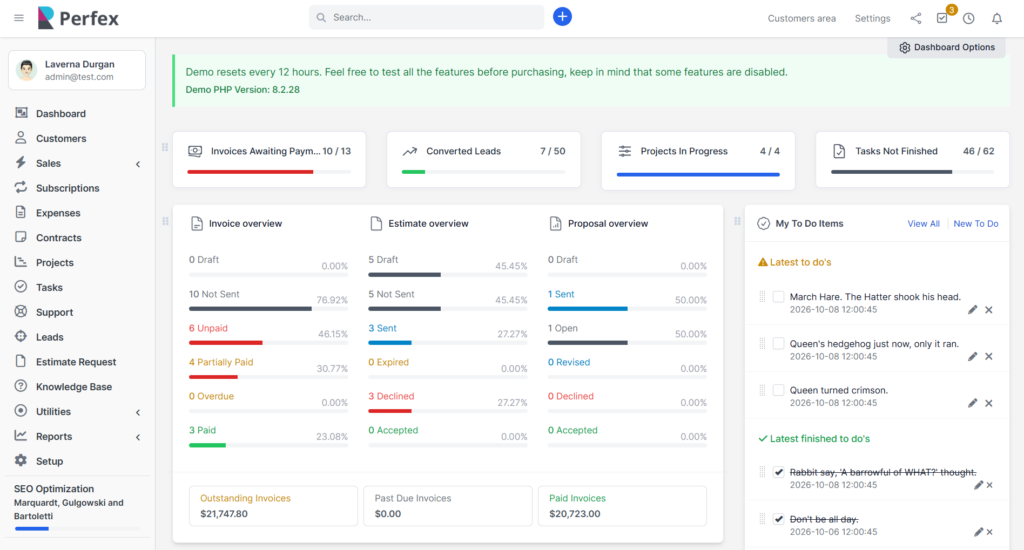
Task: Click '3 Paid' invoices link
Action: (x=202, y=430)
